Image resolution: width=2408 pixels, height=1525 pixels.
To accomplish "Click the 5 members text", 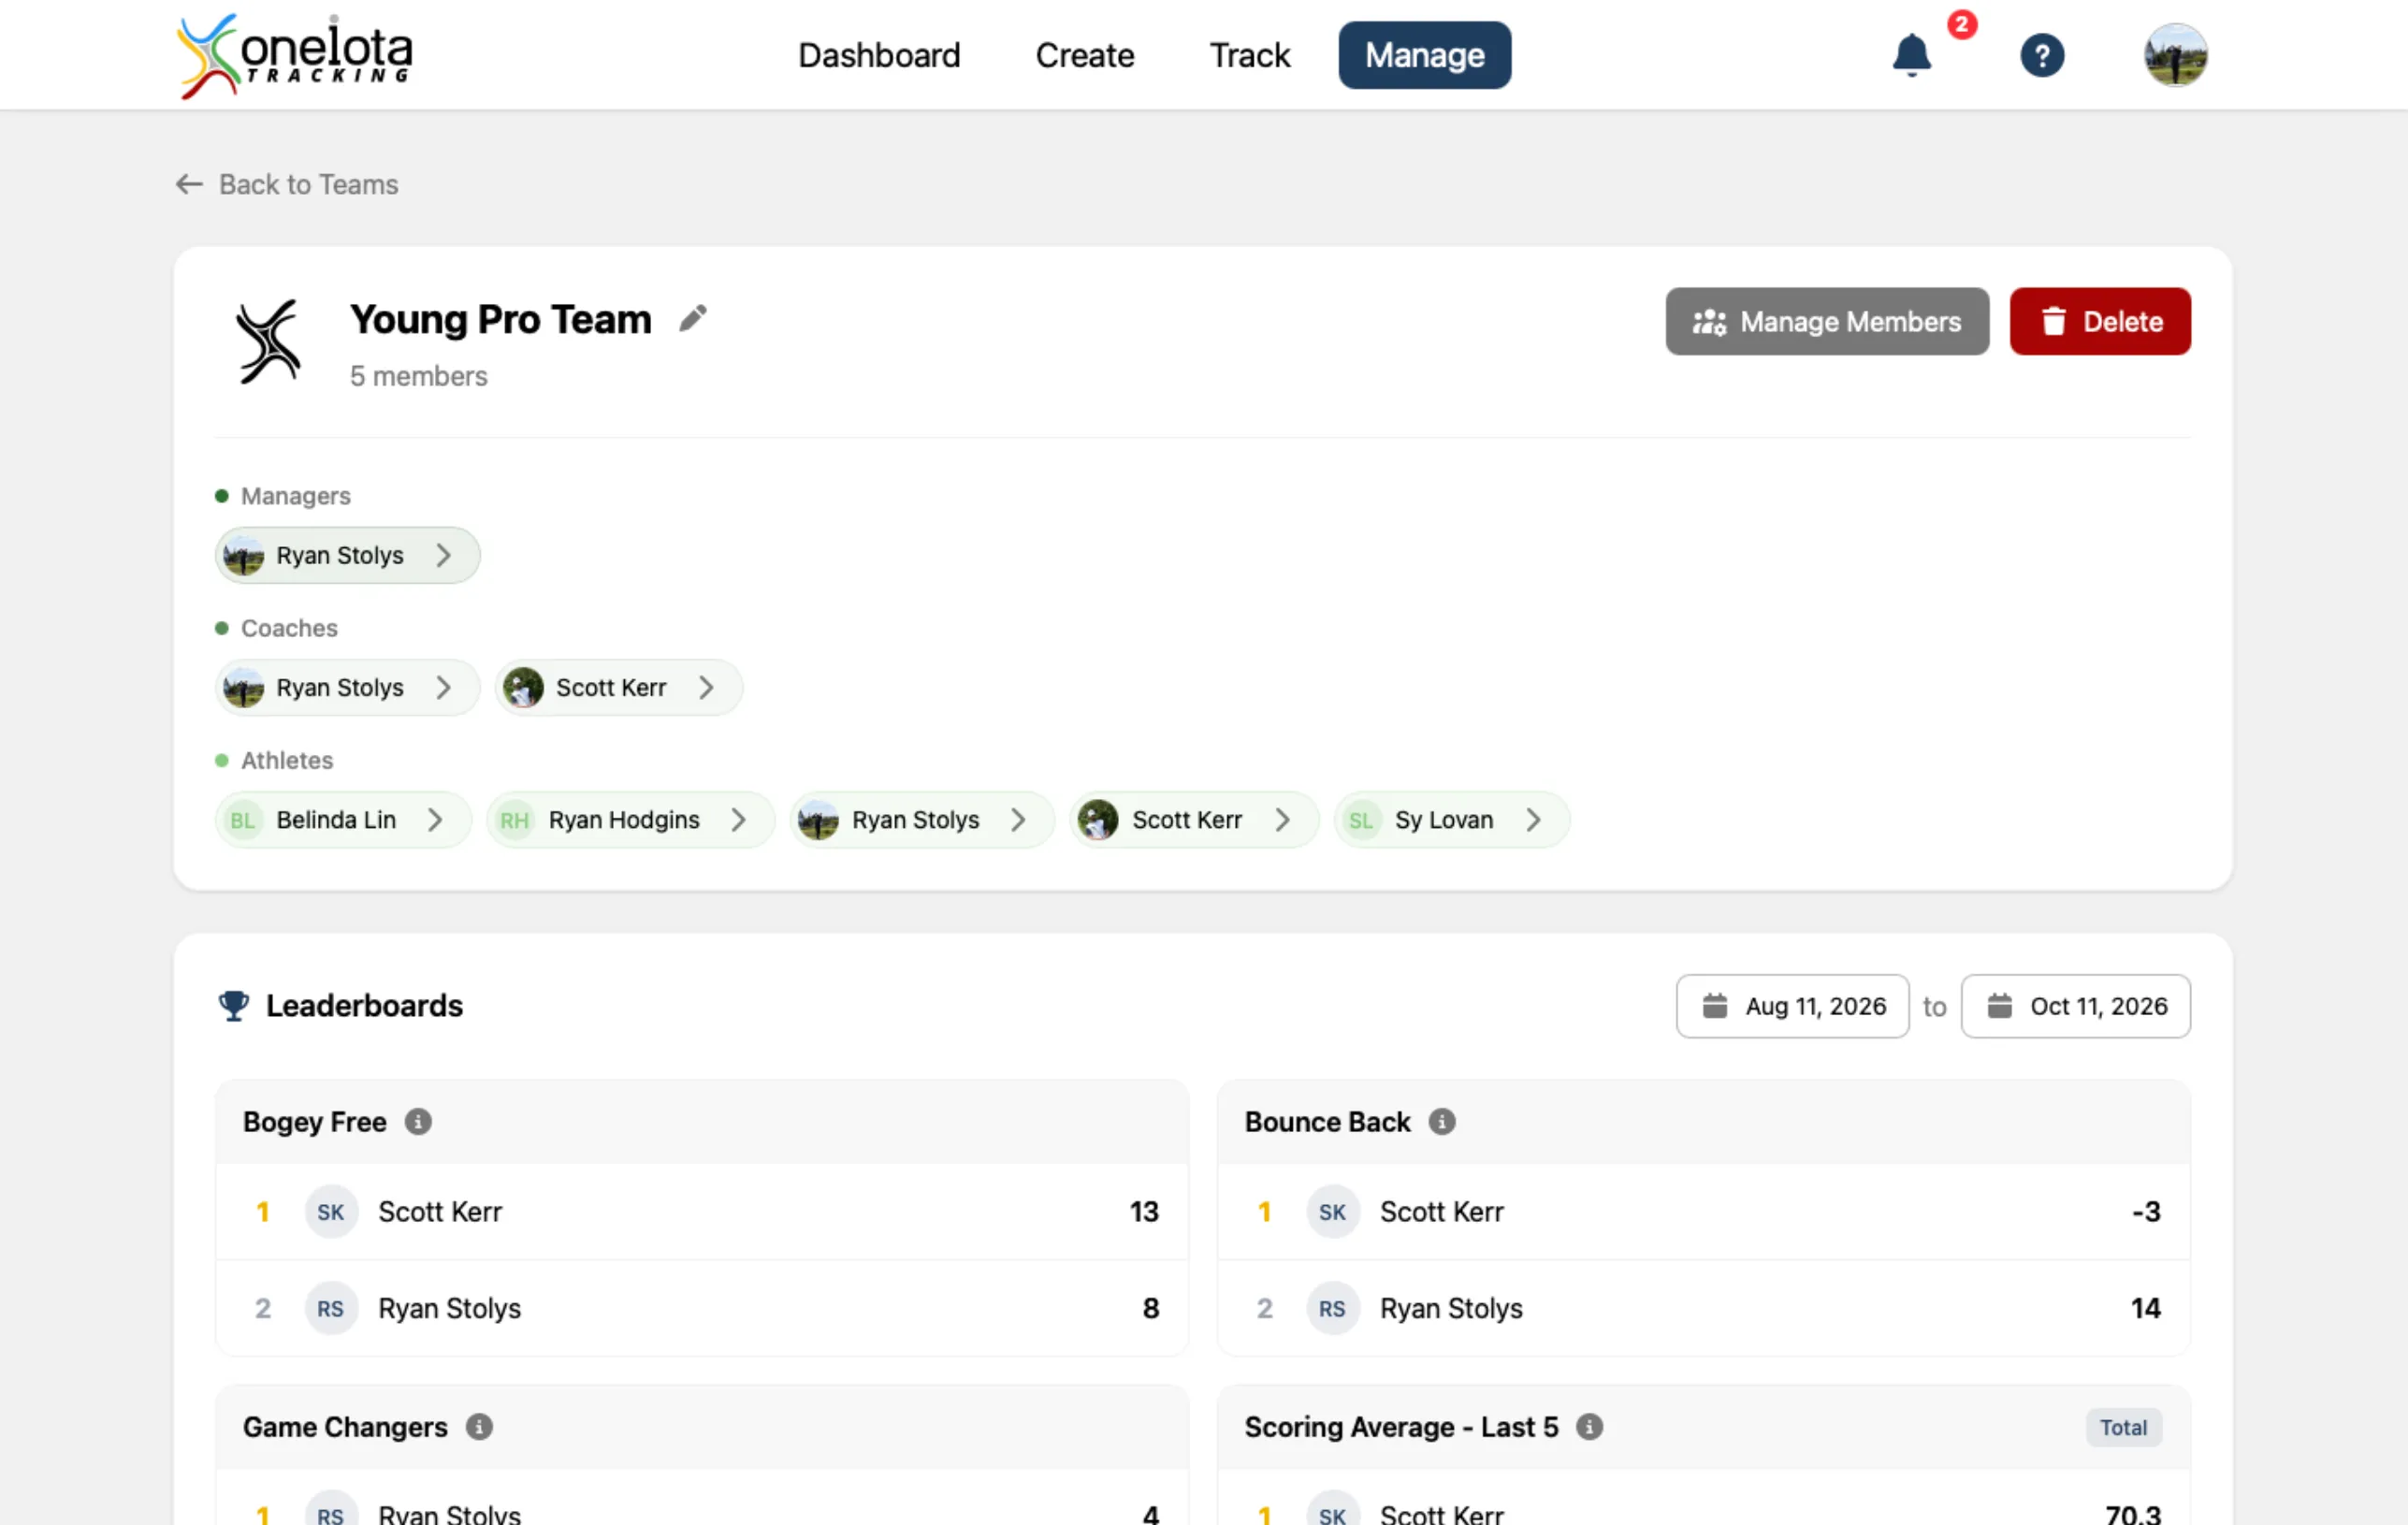I will [x=418, y=376].
